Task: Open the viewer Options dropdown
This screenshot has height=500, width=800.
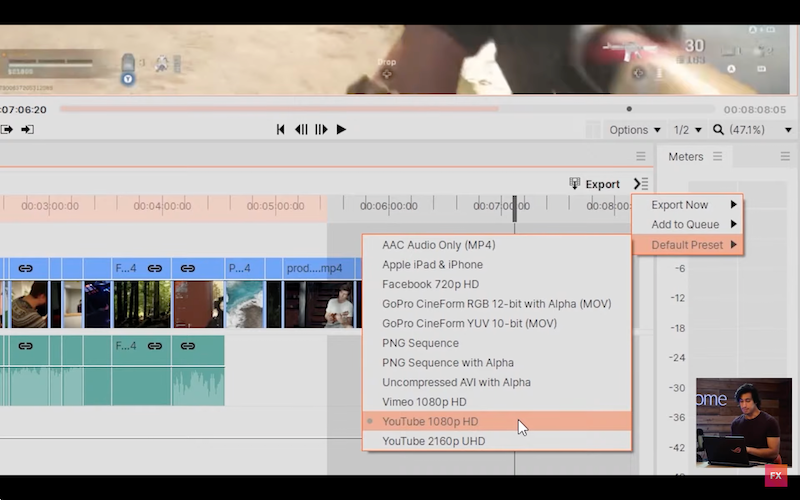Action: tap(635, 130)
